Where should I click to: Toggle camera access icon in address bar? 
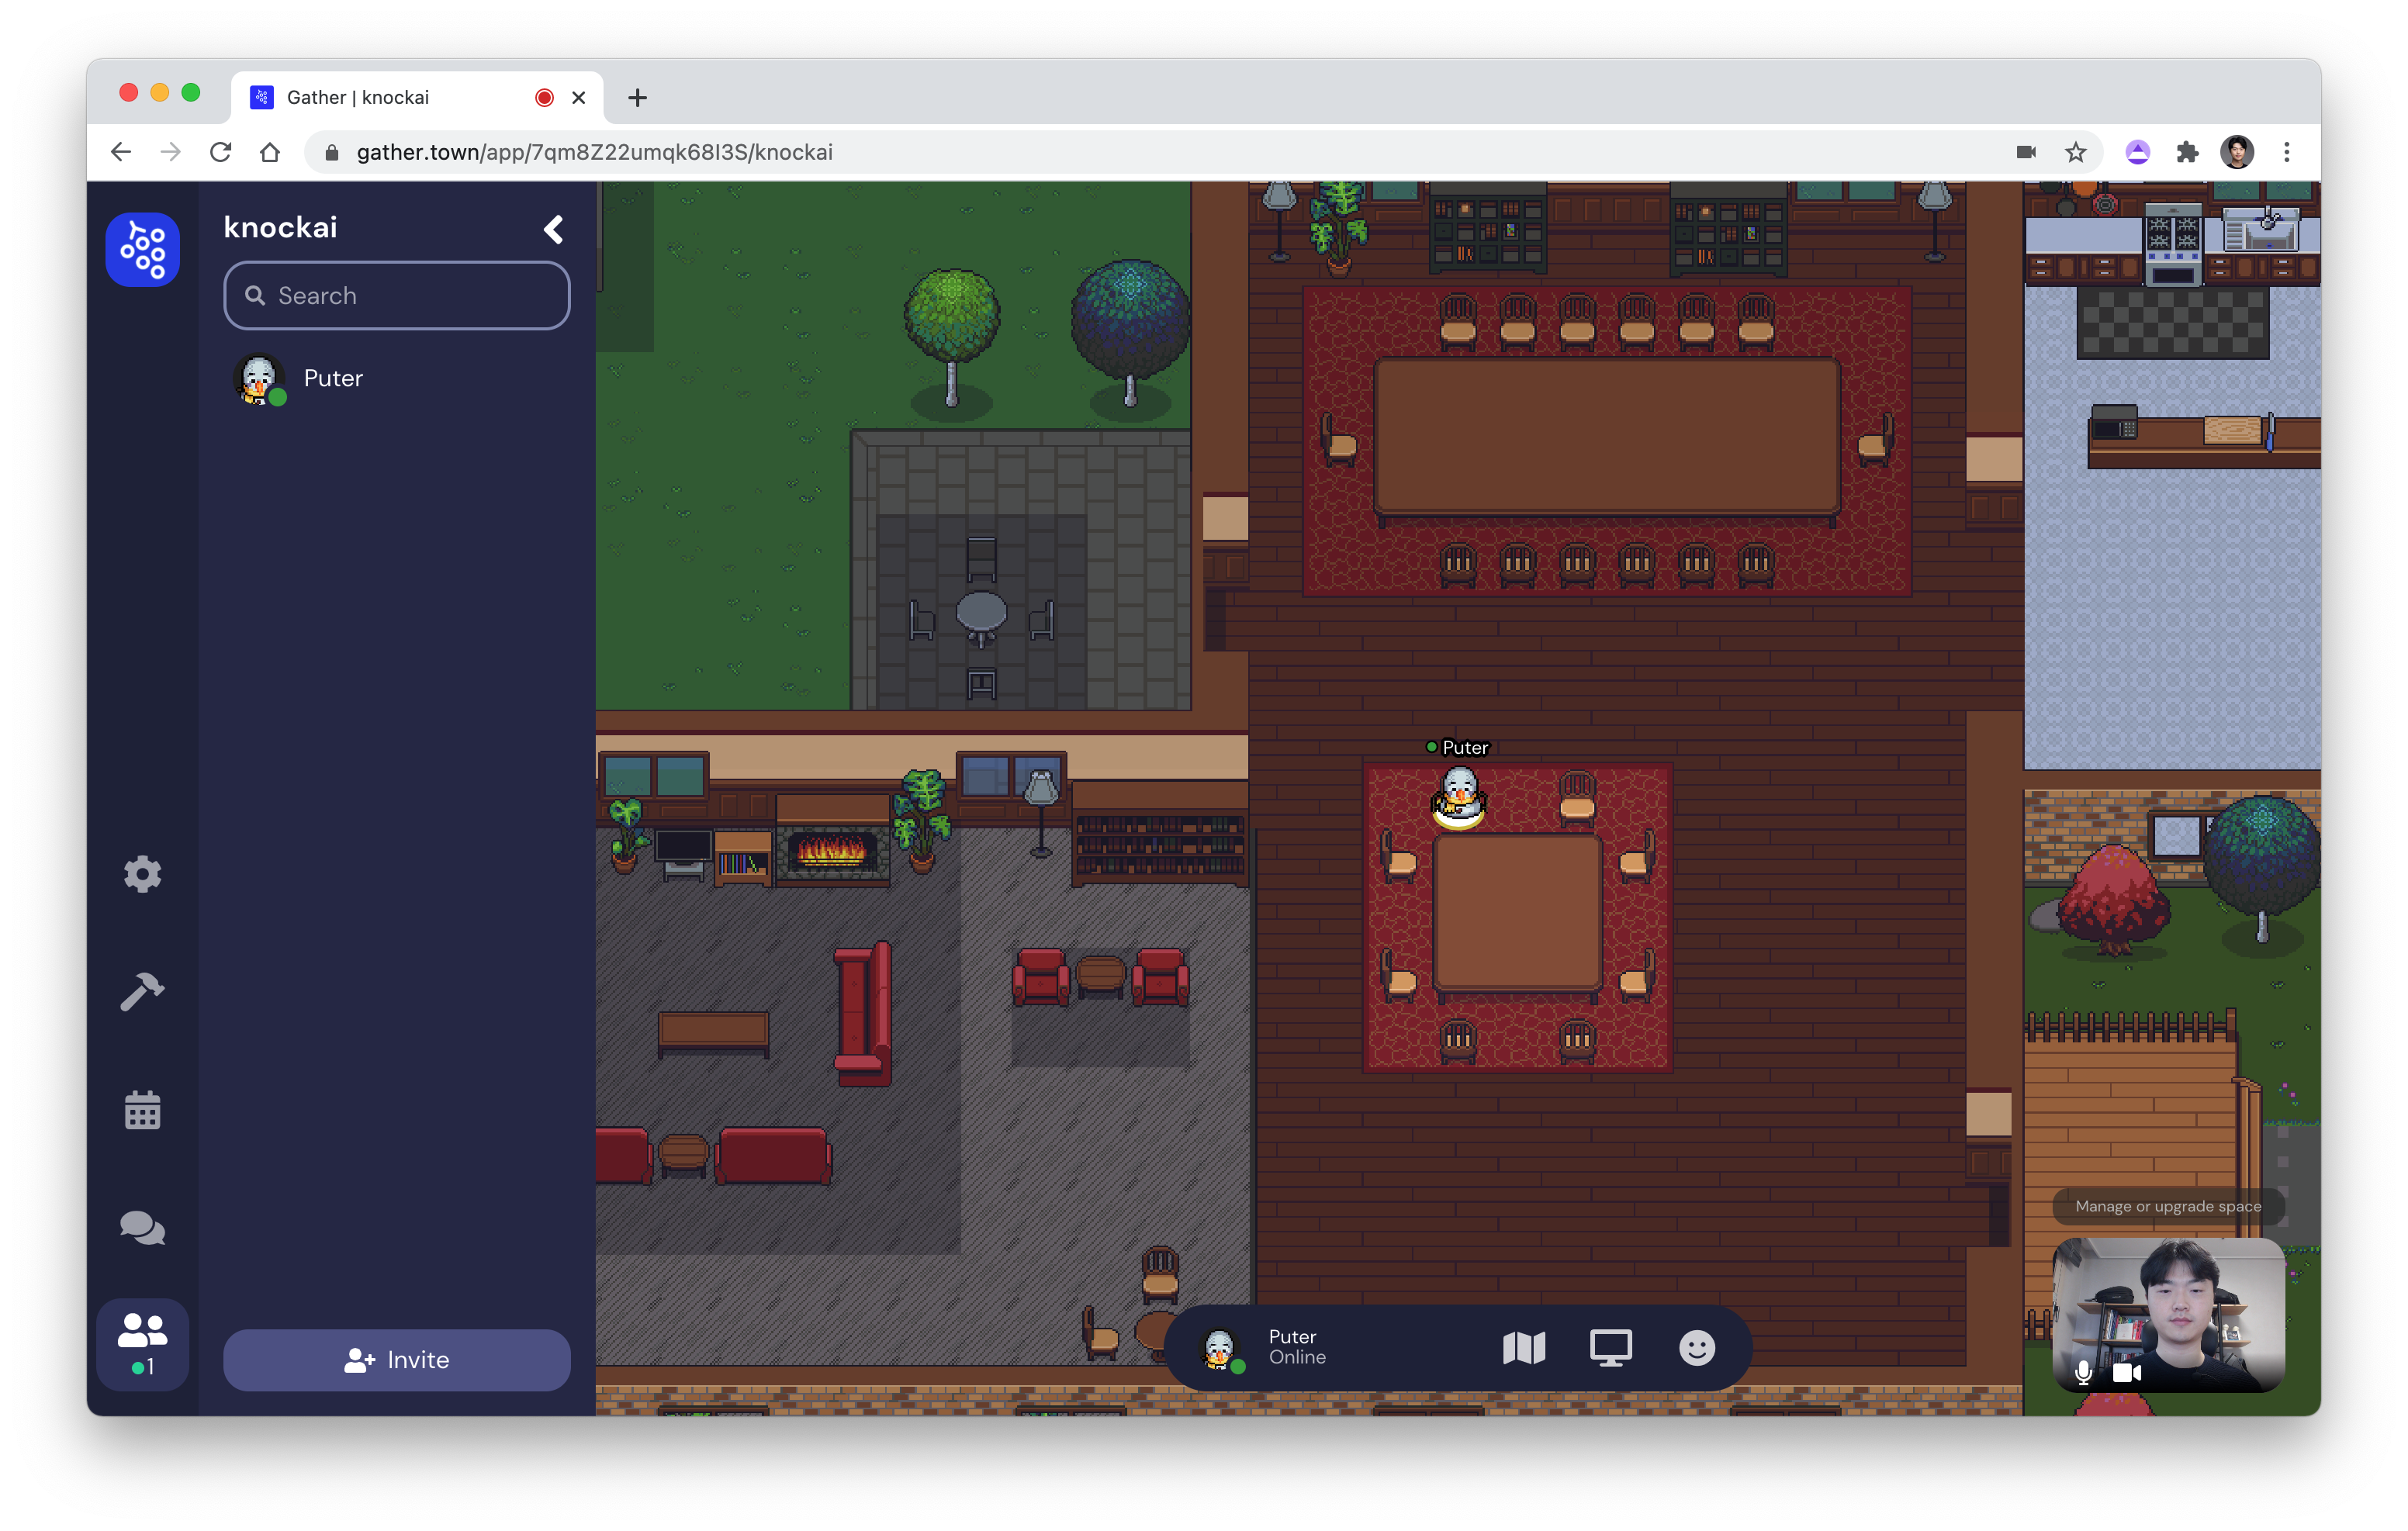(x=2025, y=152)
